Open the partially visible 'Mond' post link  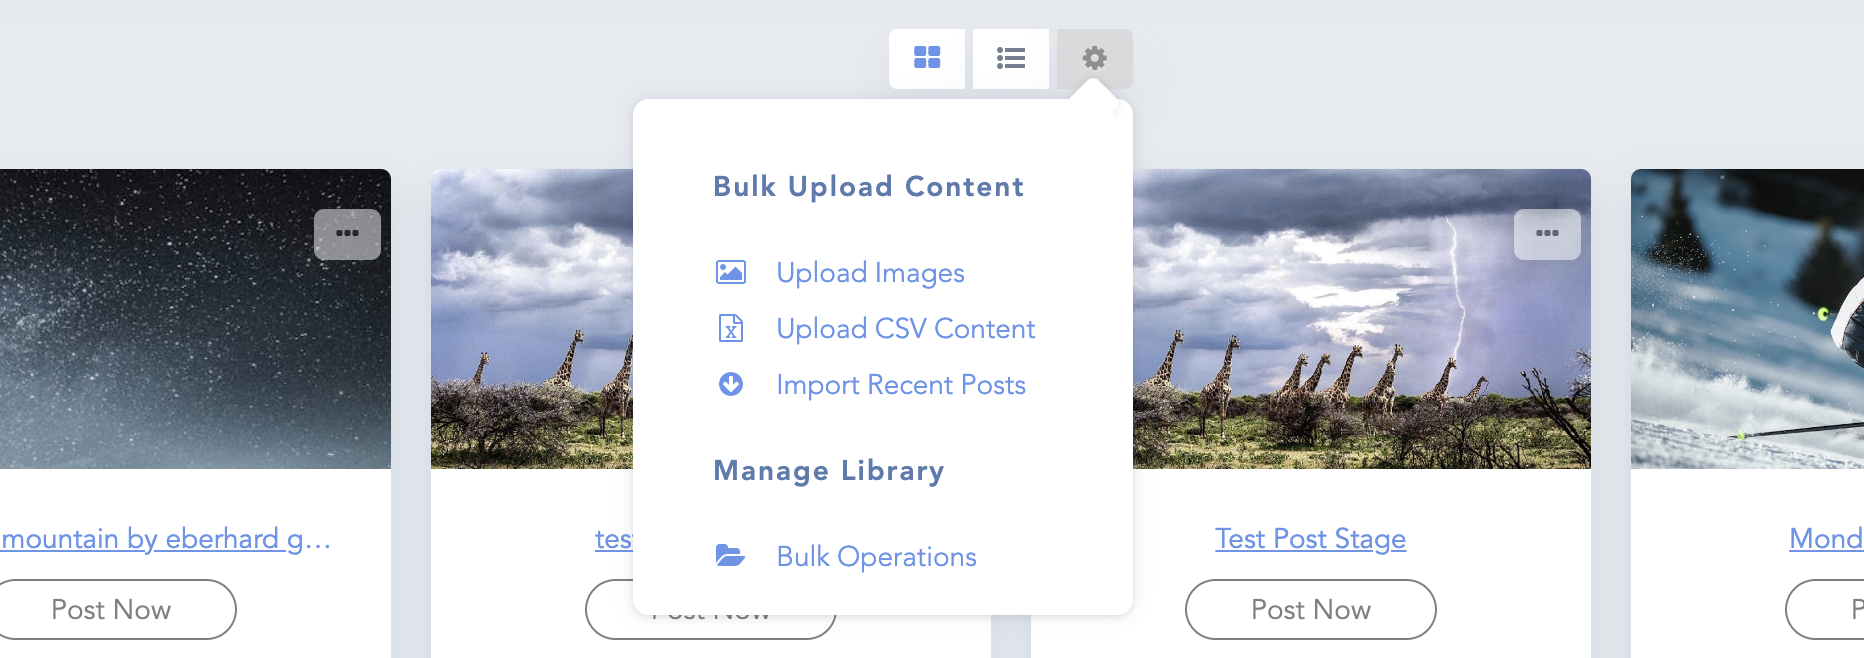pos(1825,539)
